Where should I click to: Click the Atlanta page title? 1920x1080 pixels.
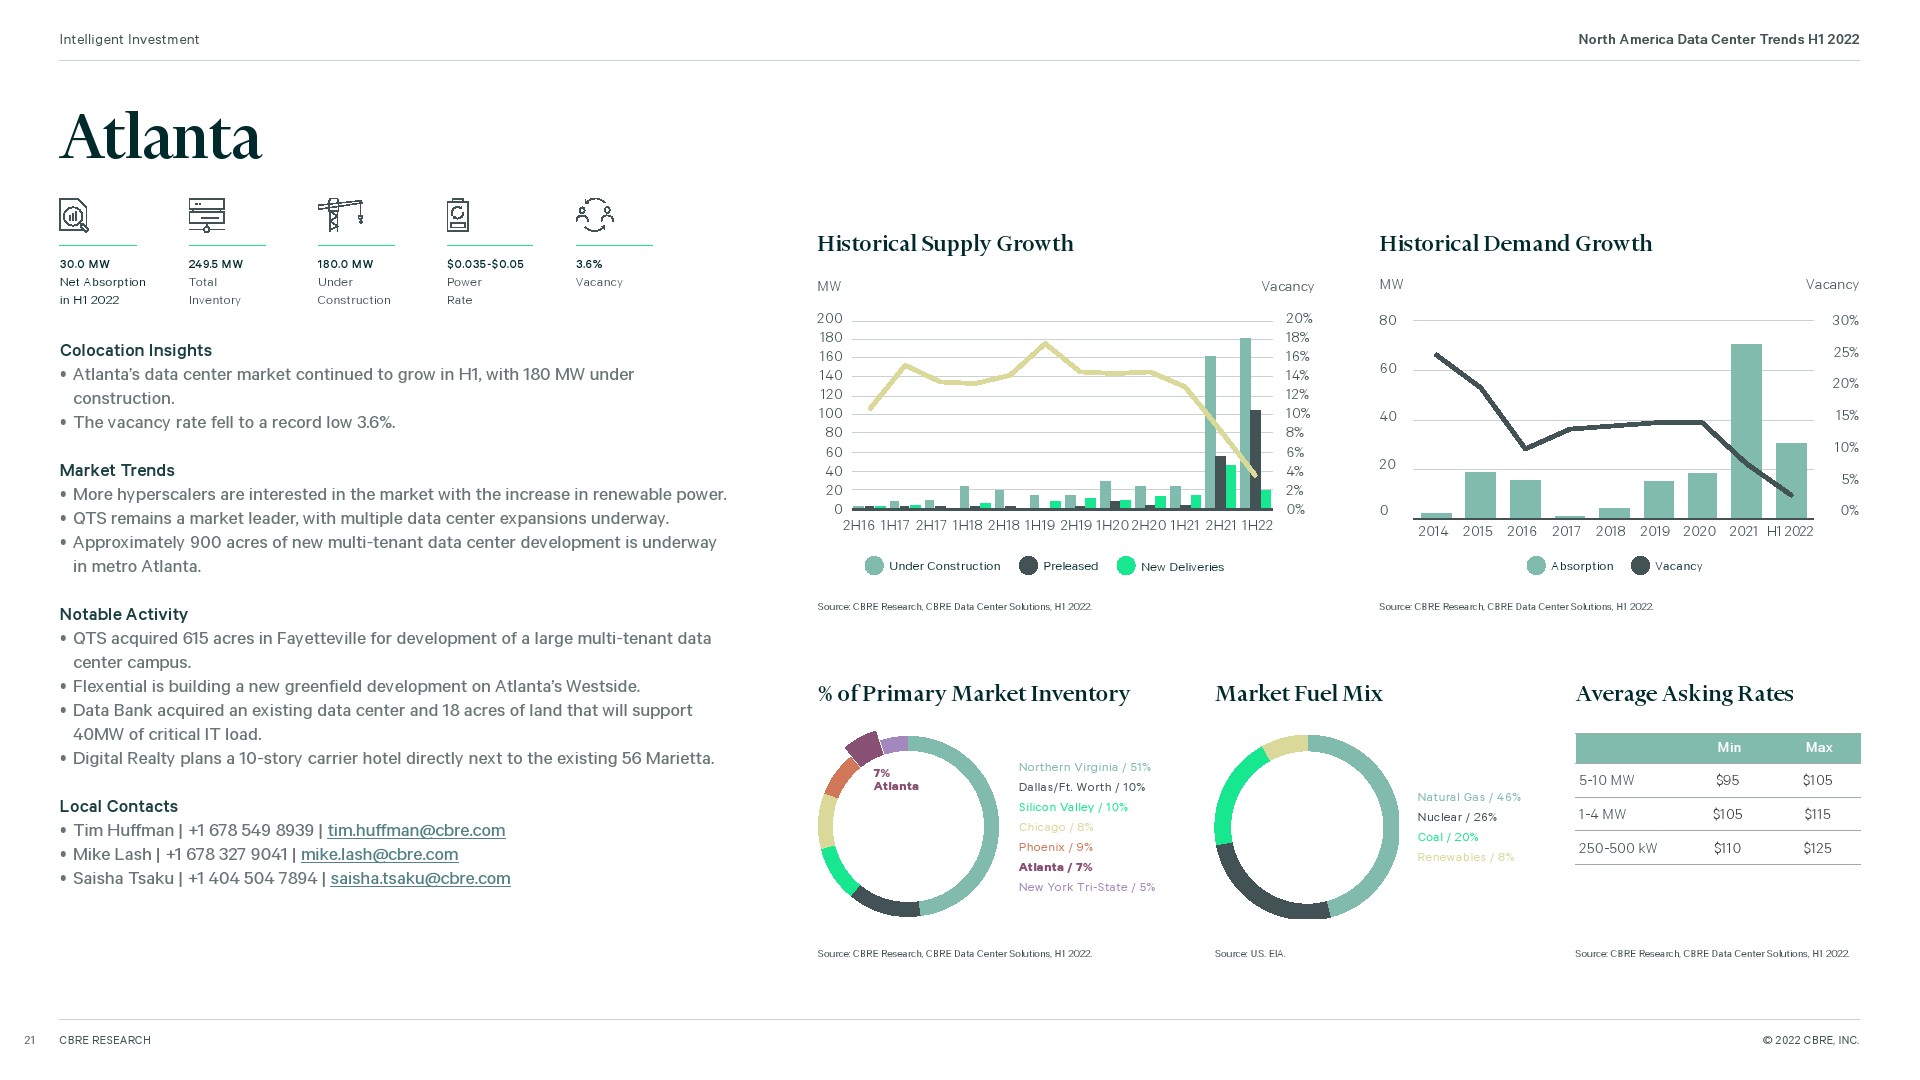tap(160, 137)
